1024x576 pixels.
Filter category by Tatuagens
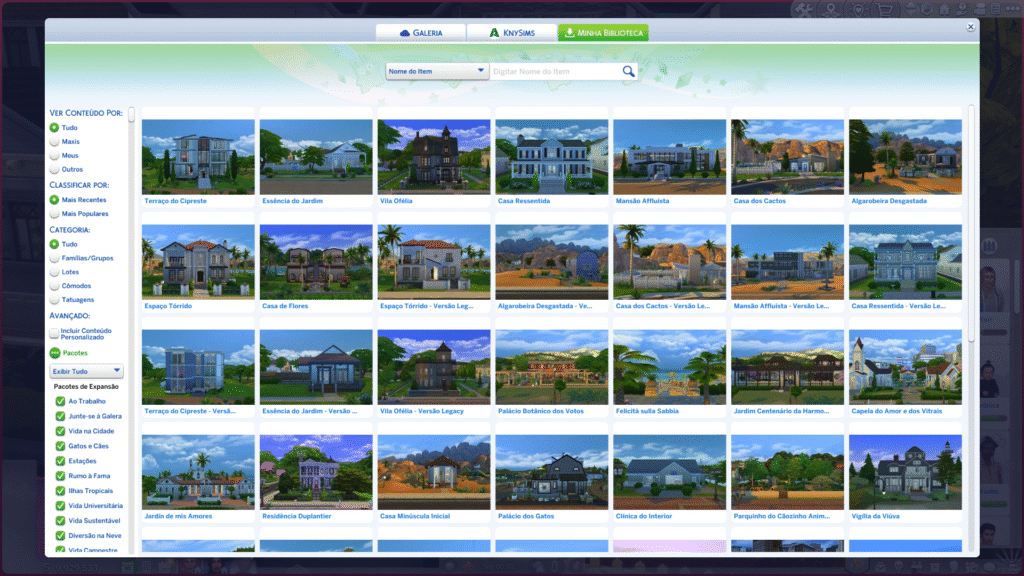pos(54,300)
